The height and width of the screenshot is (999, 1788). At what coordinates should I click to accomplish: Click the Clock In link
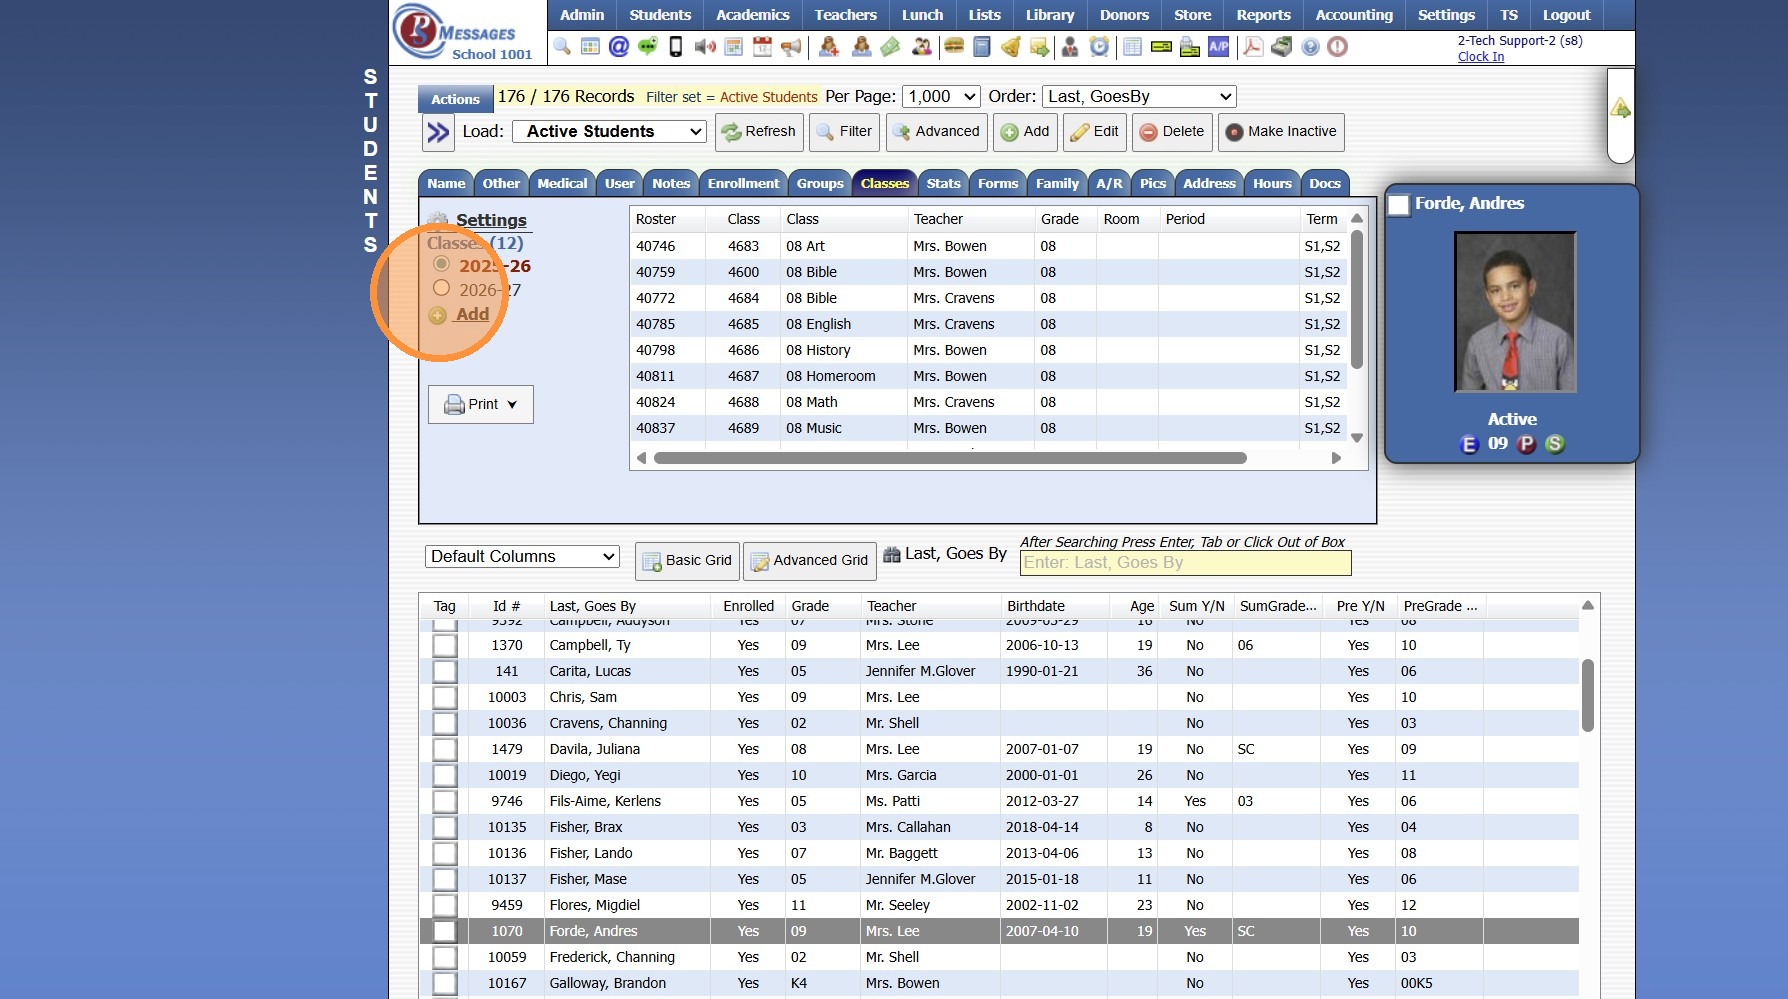click(x=1480, y=57)
